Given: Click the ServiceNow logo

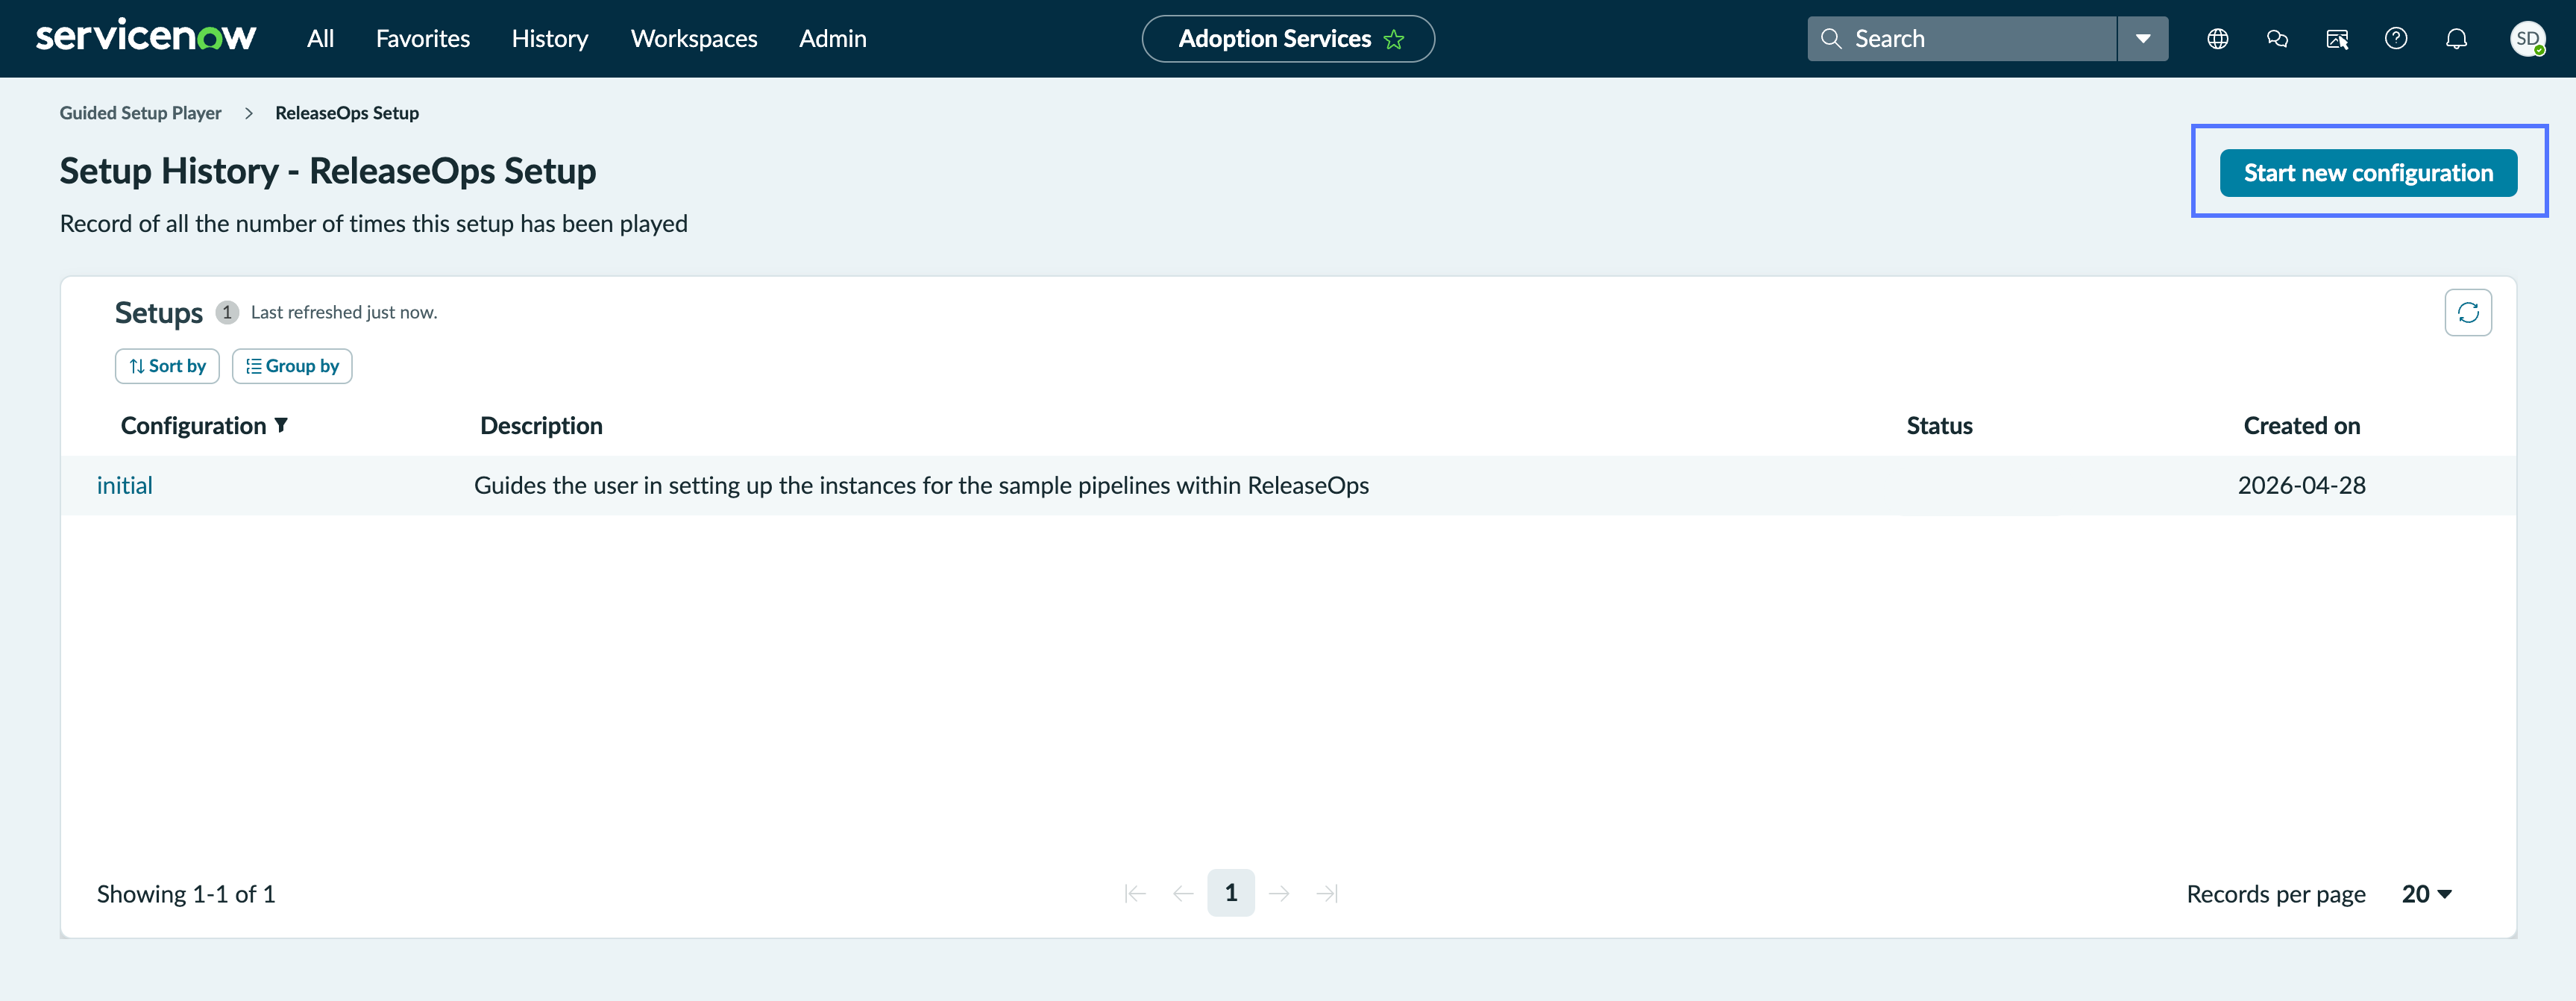Looking at the screenshot, I should click(x=146, y=37).
